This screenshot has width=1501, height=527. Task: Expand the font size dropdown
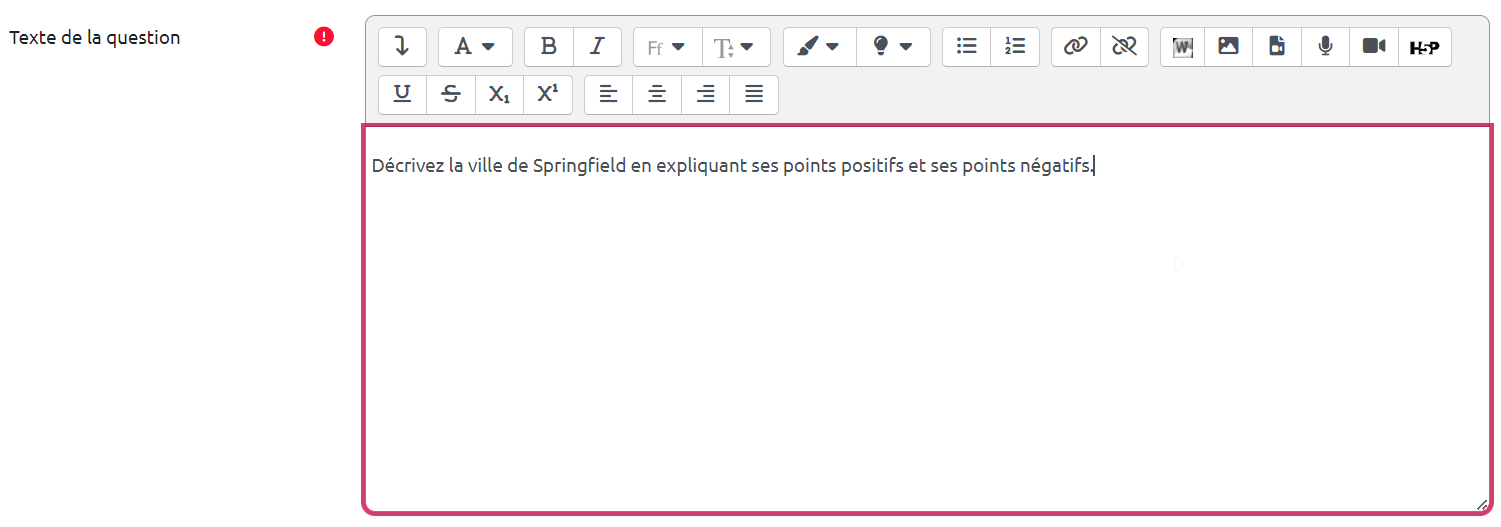pyautogui.click(x=735, y=47)
